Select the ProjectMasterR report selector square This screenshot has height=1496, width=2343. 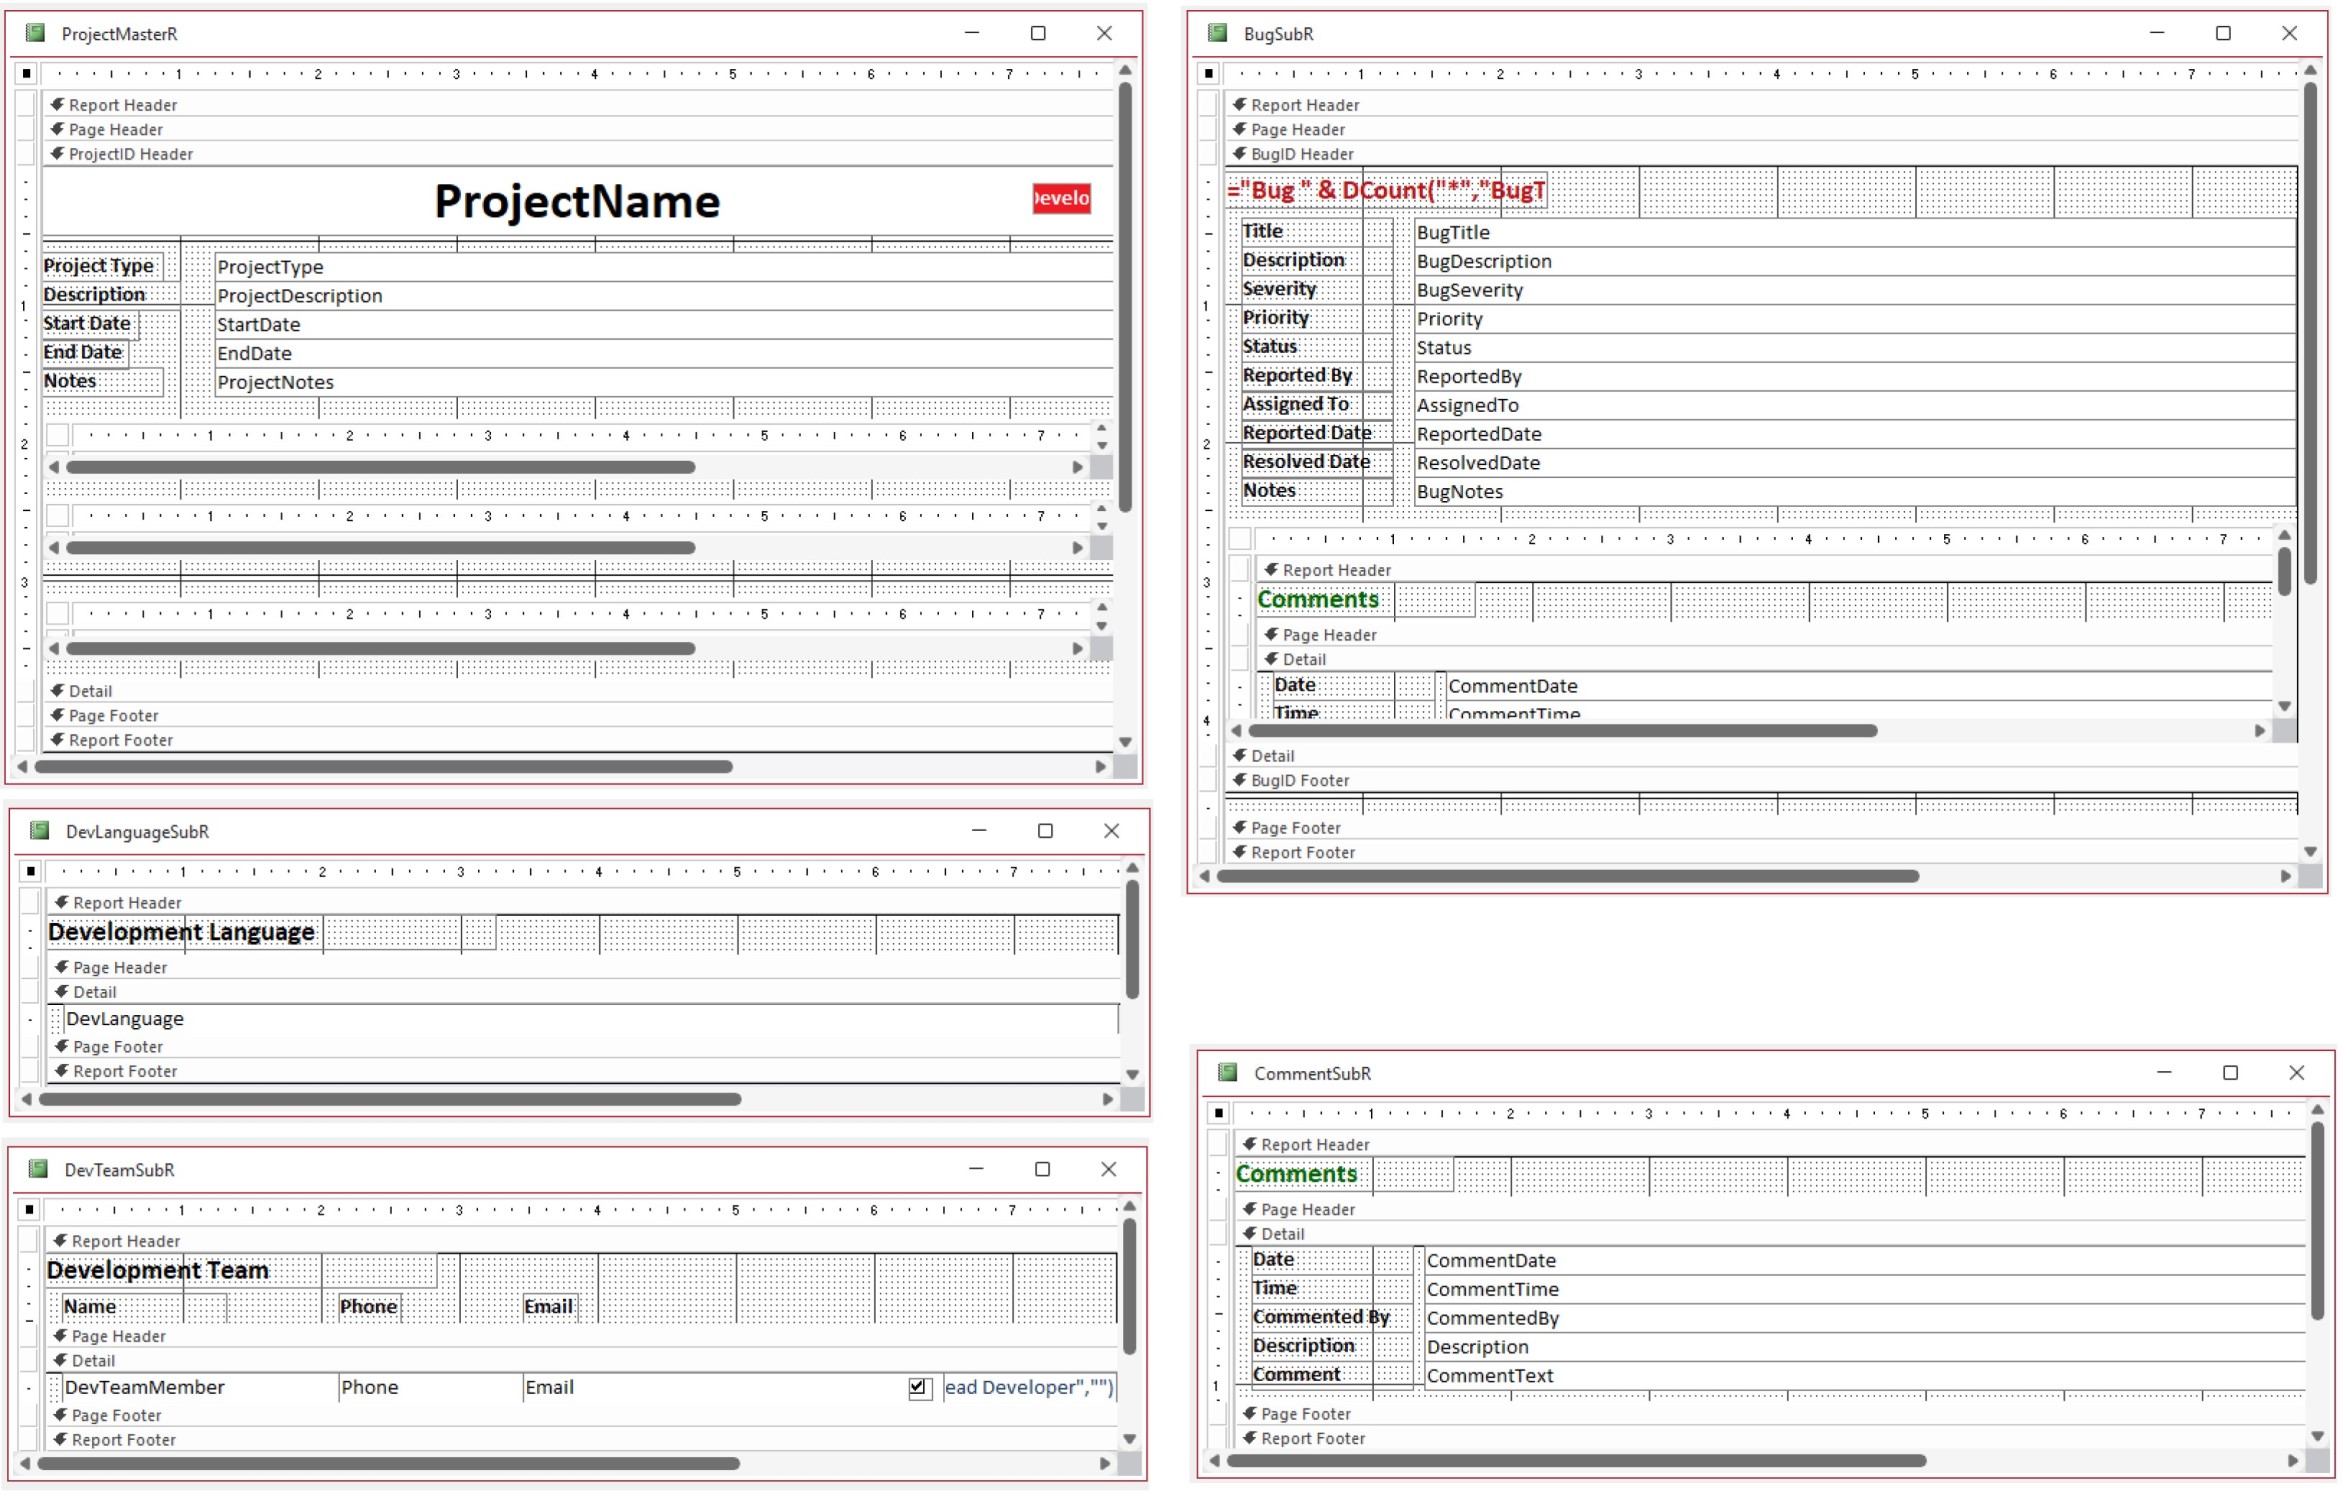click(27, 73)
